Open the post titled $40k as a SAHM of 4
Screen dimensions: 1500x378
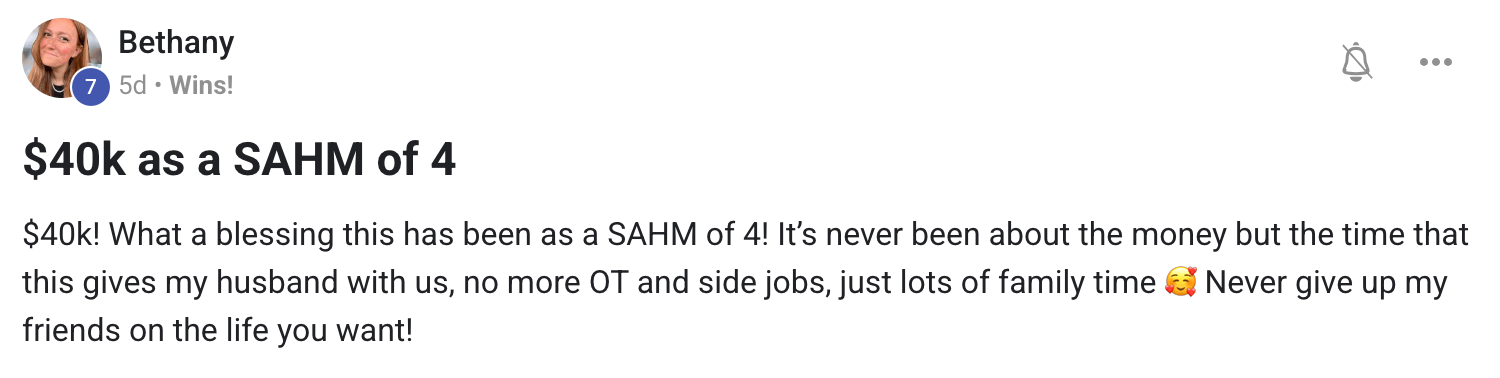239,161
